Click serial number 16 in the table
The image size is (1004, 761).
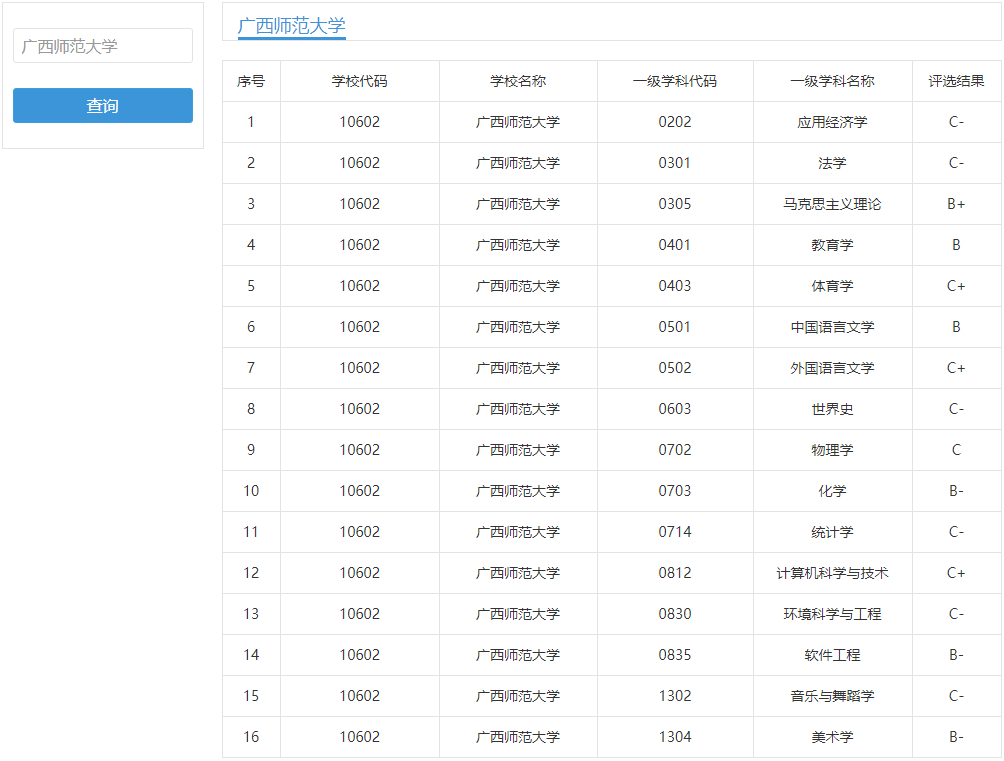click(x=251, y=737)
